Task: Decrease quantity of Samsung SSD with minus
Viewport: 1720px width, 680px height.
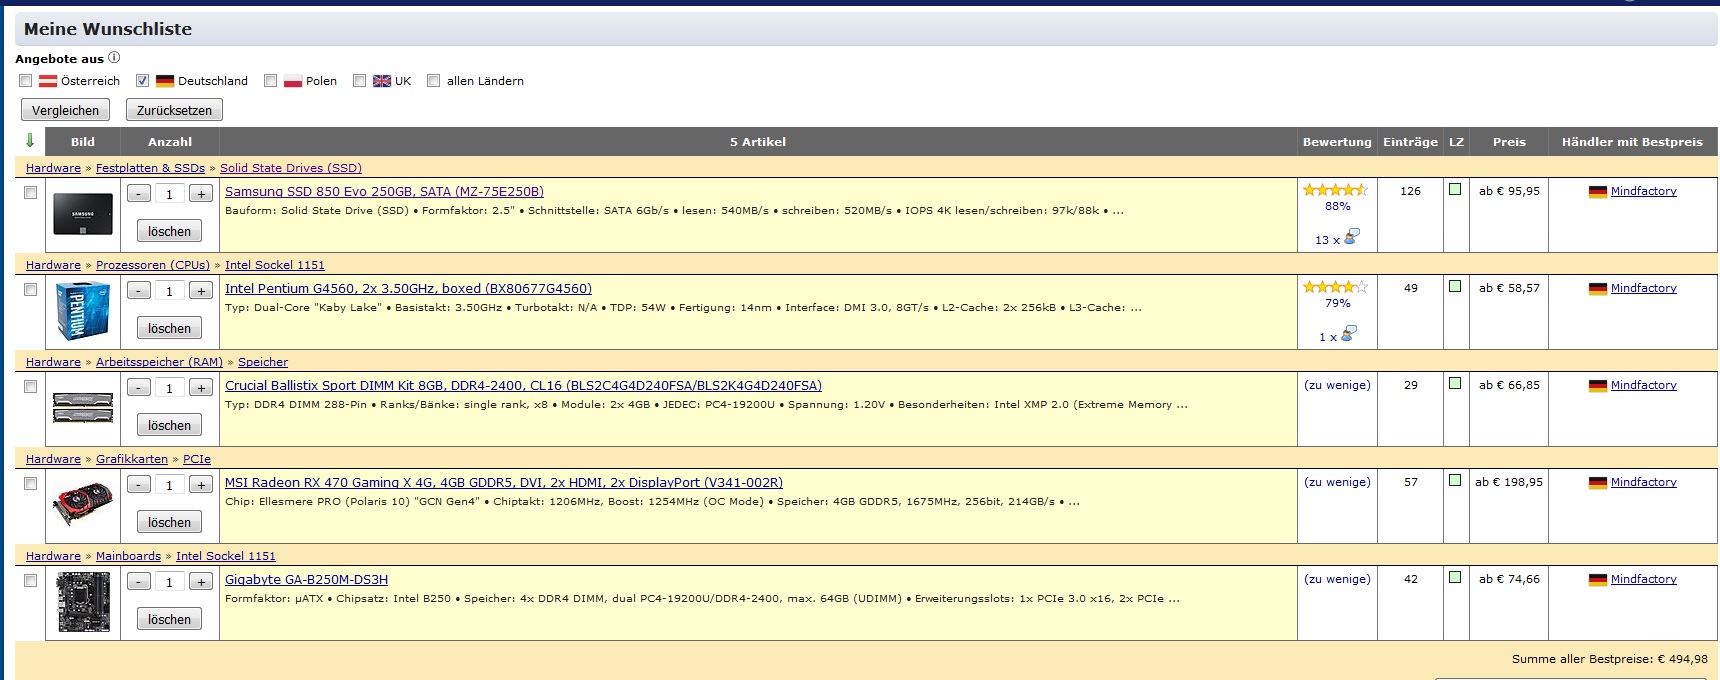Action: click(x=139, y=194)
